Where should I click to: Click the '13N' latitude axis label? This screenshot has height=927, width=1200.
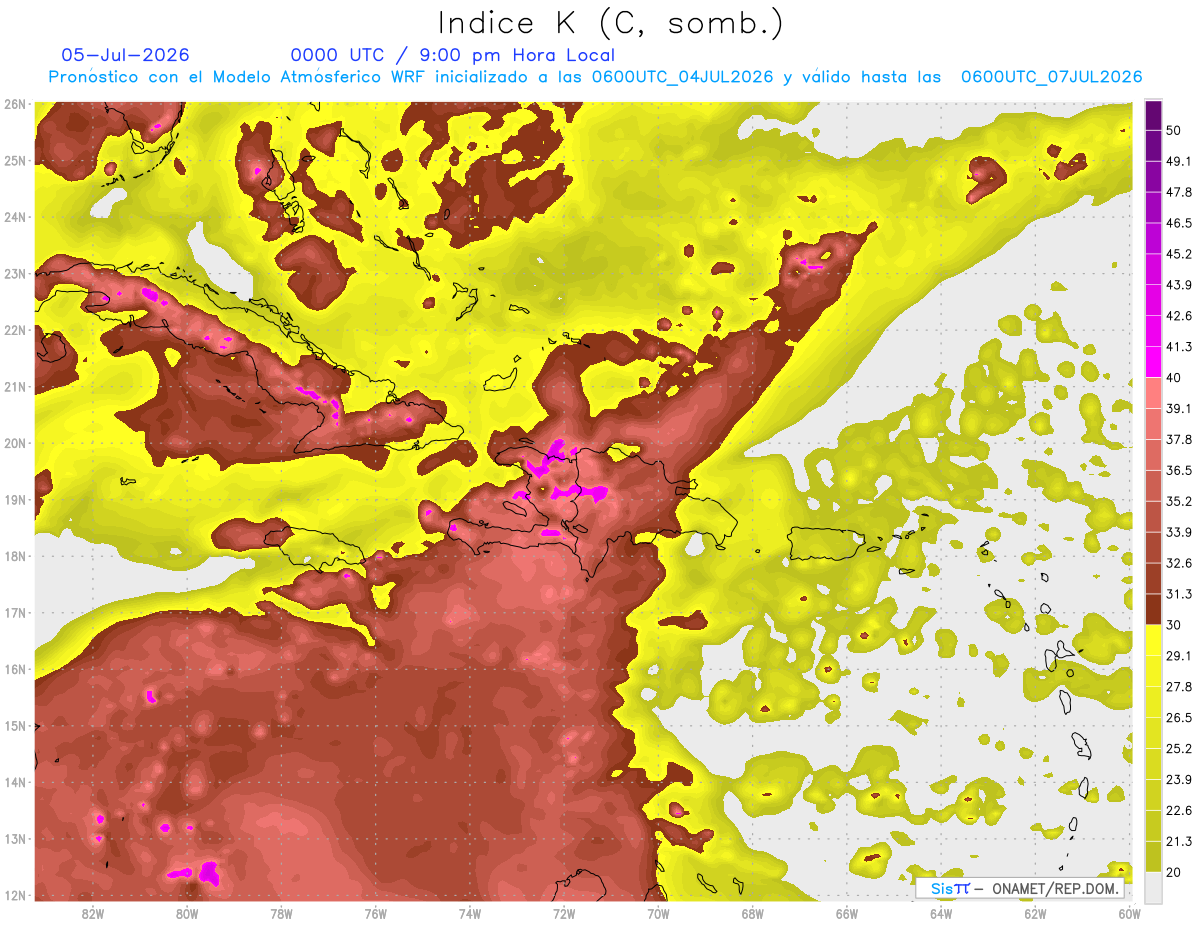[x=14, y=839]
